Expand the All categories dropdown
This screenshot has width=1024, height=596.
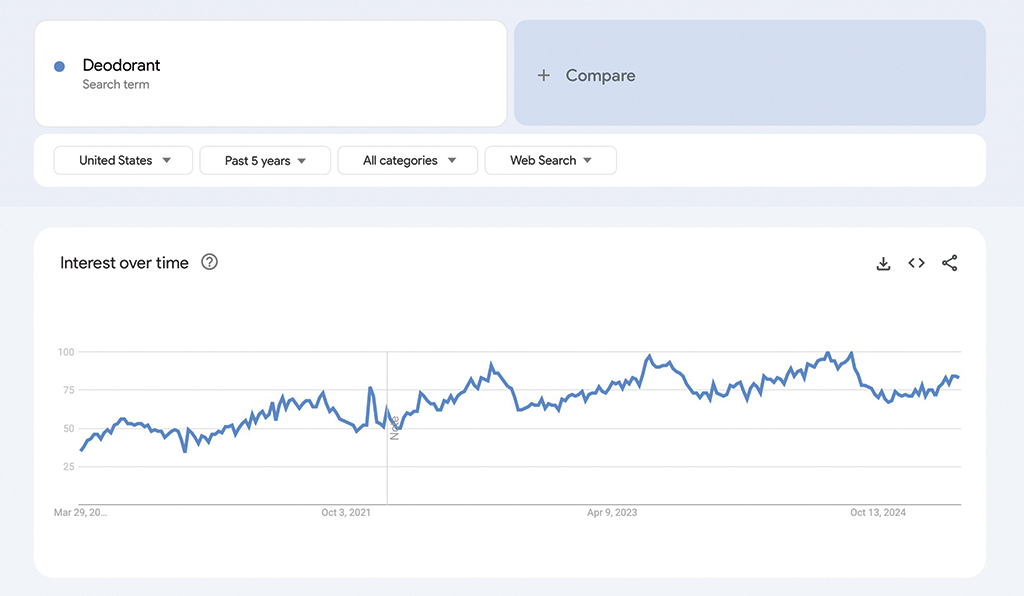(x=408, y=160)
